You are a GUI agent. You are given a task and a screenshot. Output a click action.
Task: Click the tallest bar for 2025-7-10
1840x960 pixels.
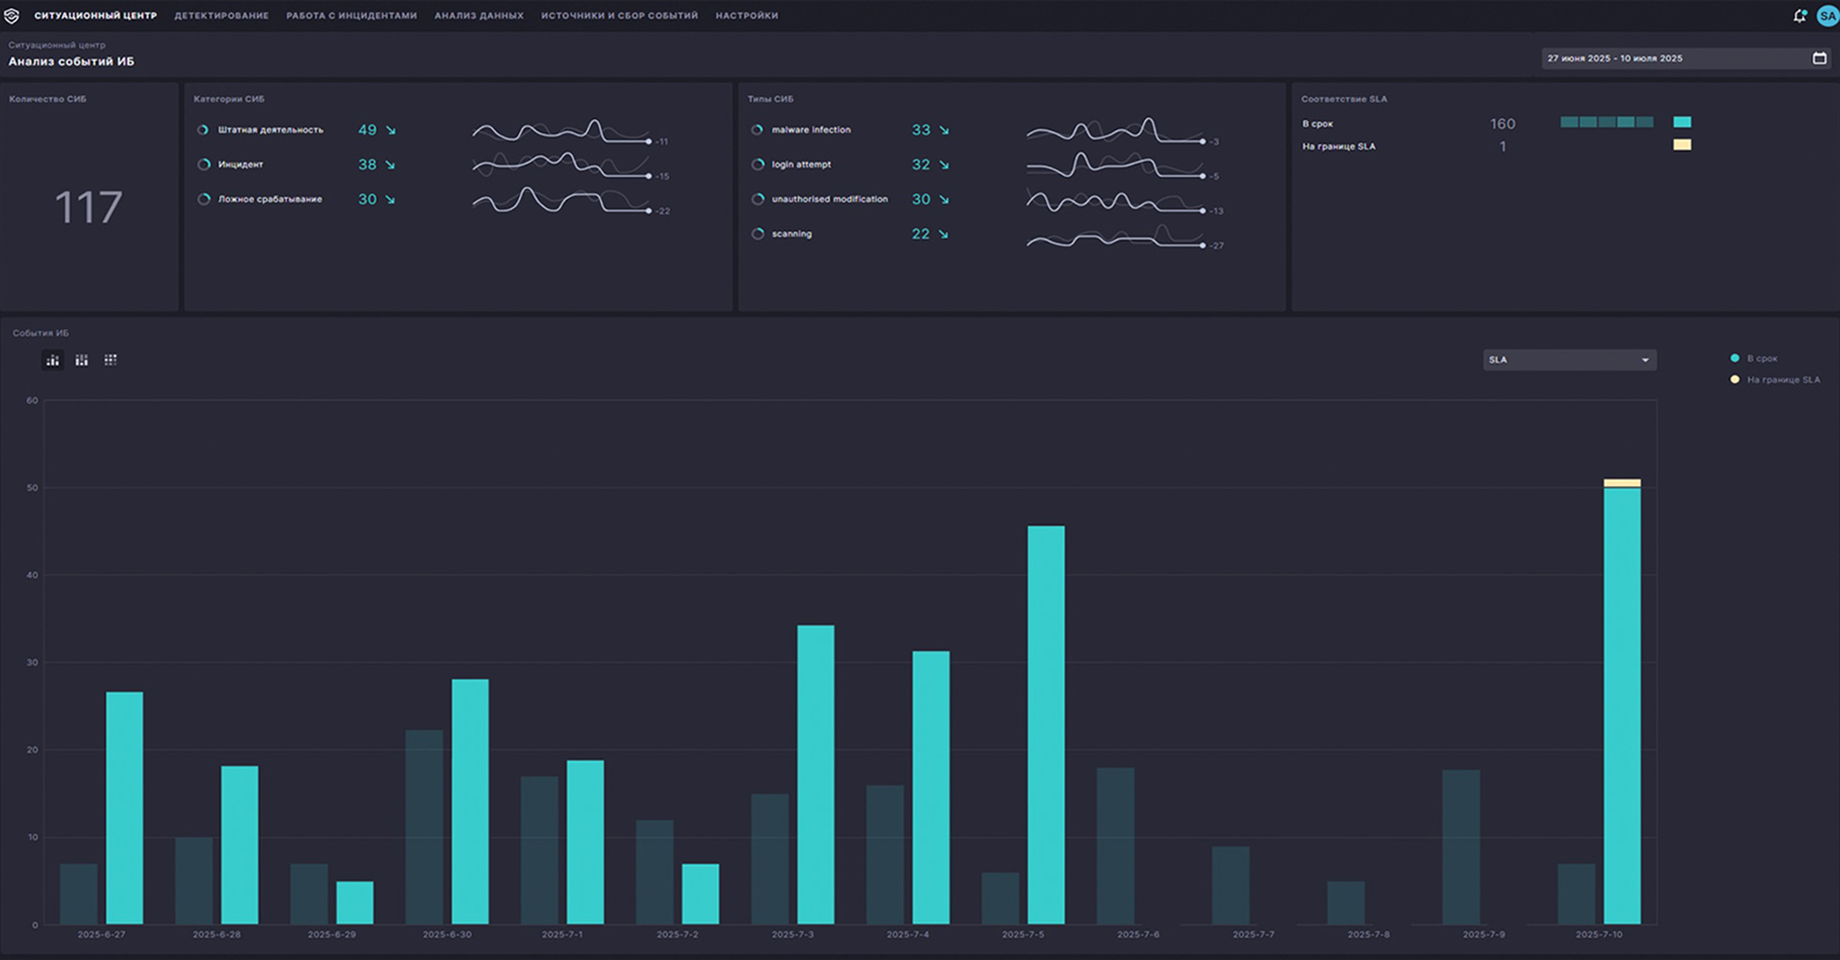[1621, 705]
